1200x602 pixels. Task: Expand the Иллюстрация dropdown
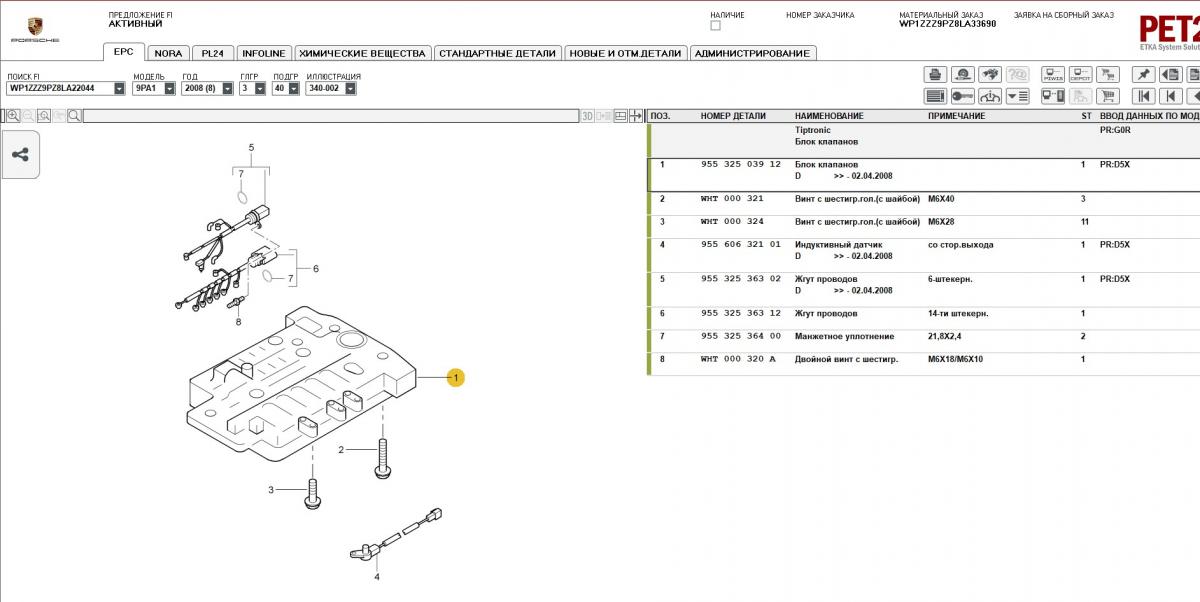352,88
